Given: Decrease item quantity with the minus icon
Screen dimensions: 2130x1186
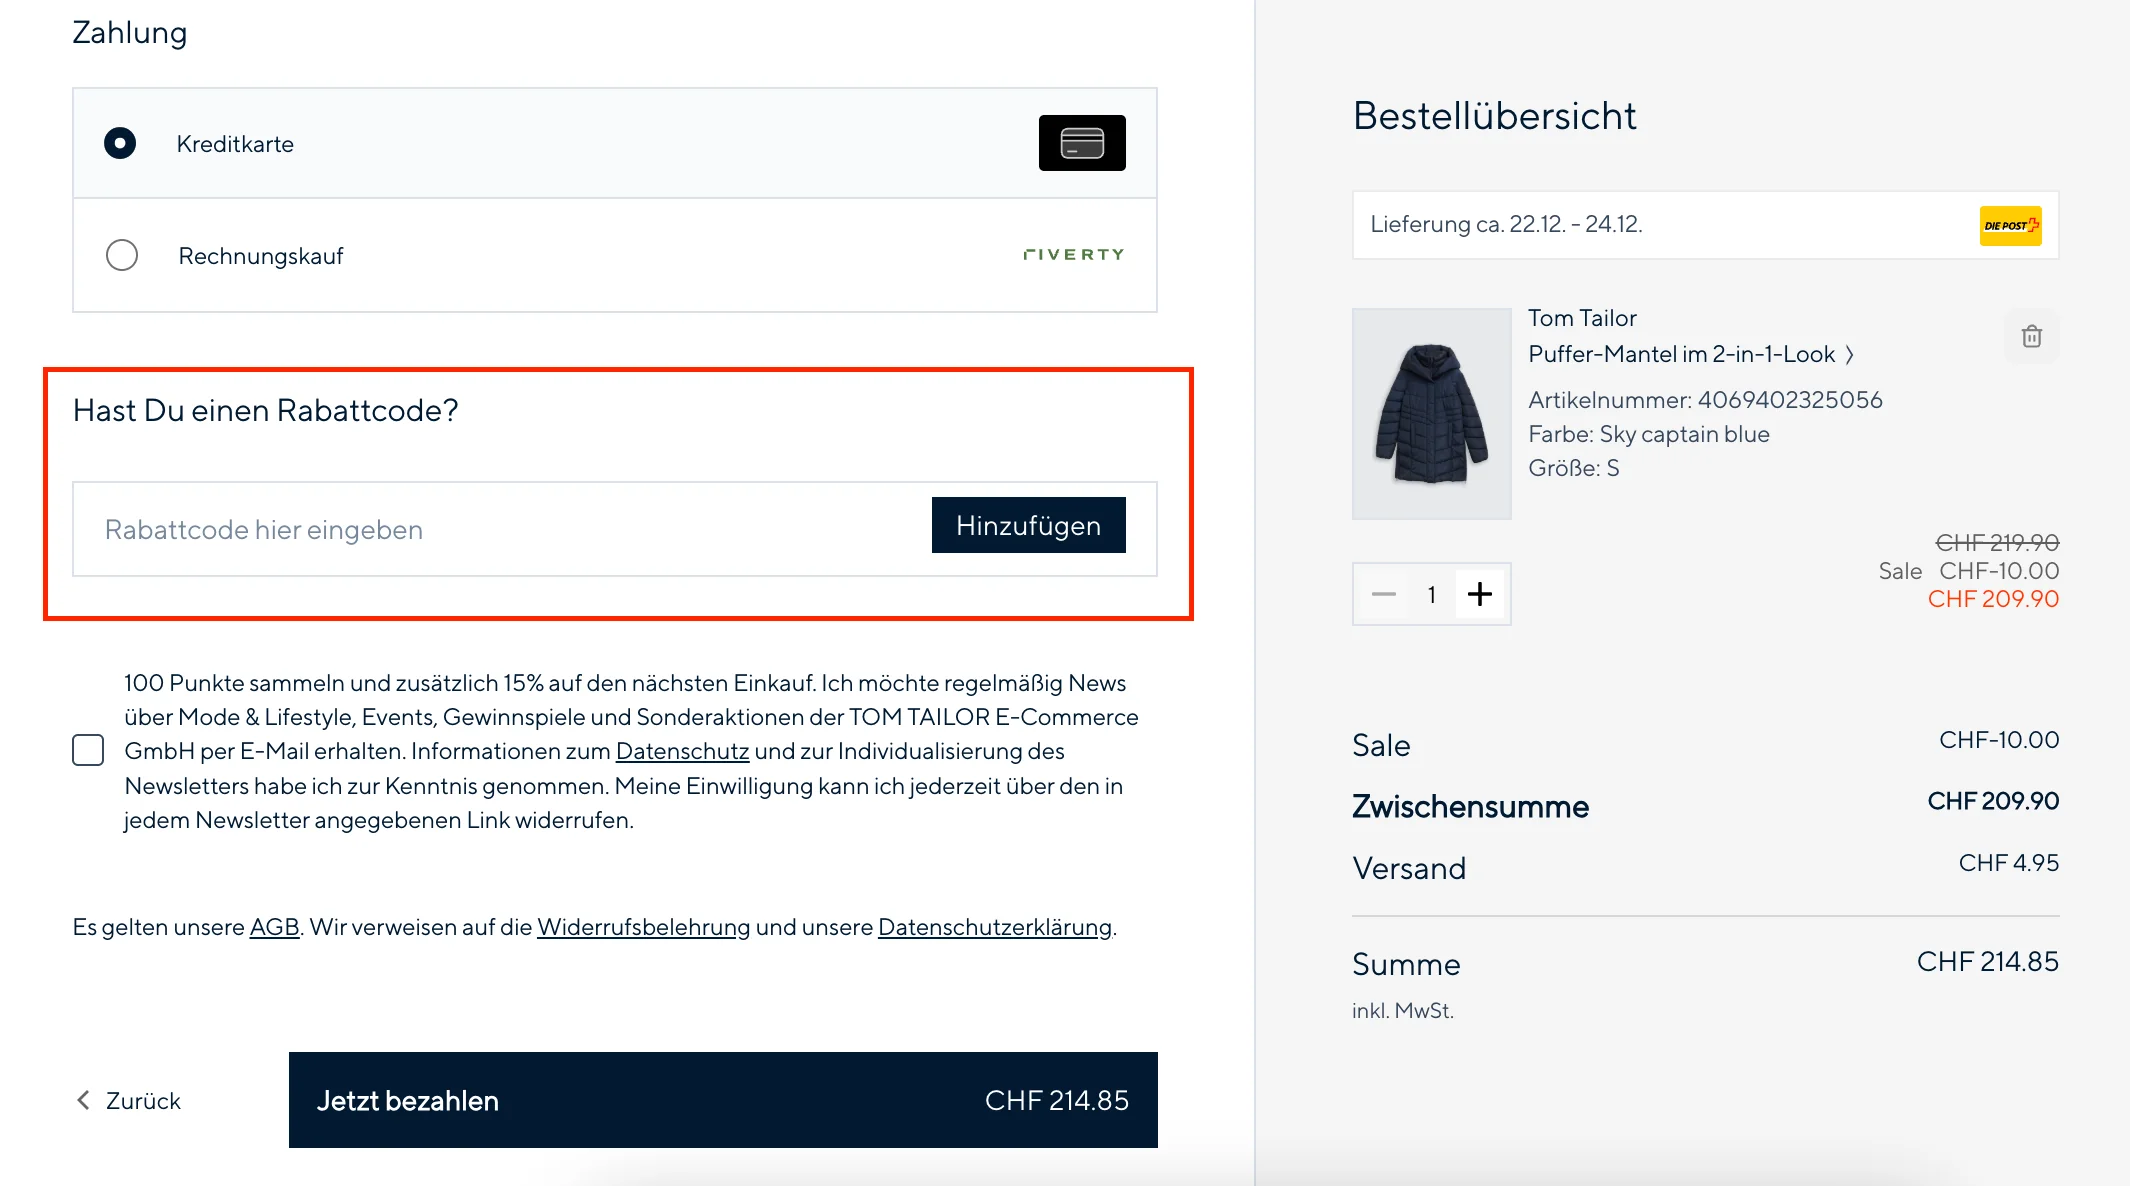Looking at the screenshot, I should [x=1383, y=593].
